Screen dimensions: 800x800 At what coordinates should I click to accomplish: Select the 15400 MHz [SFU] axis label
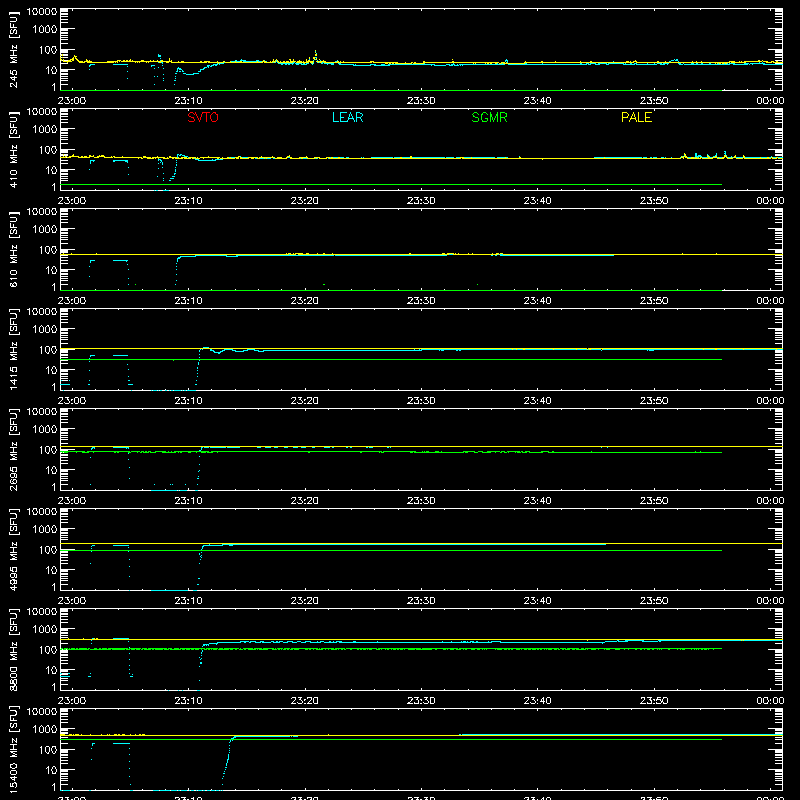click(13, 749)
